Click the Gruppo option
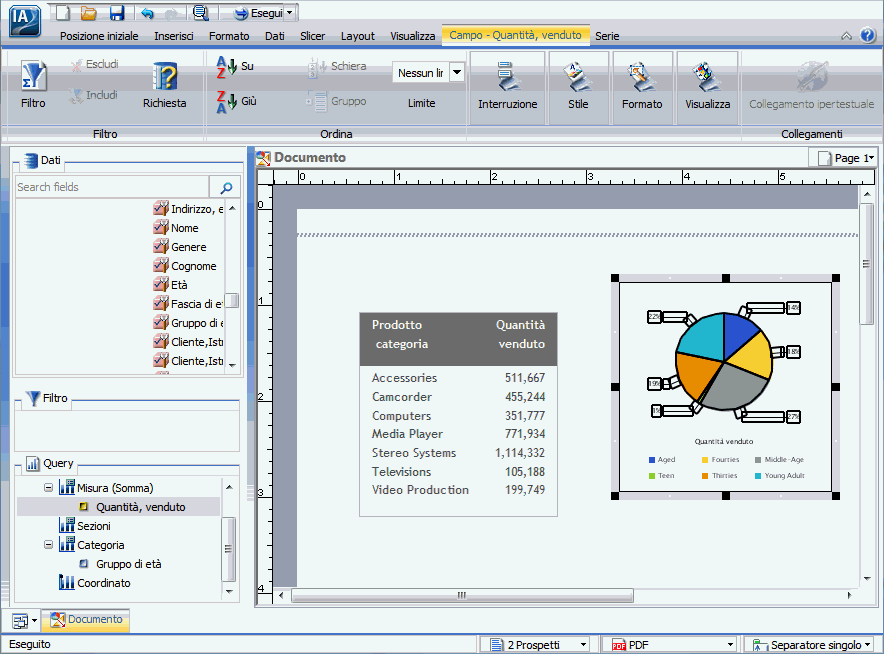884x654 pixels. 336,101
